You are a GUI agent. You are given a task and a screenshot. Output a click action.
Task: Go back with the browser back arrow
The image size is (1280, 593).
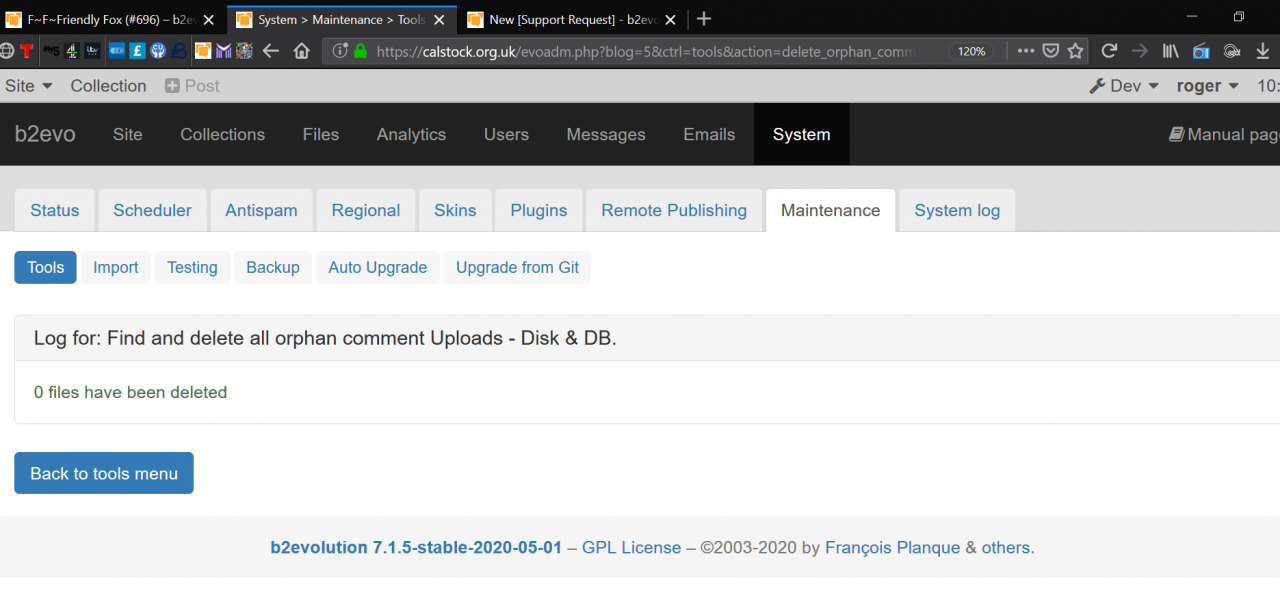(271, 51)
